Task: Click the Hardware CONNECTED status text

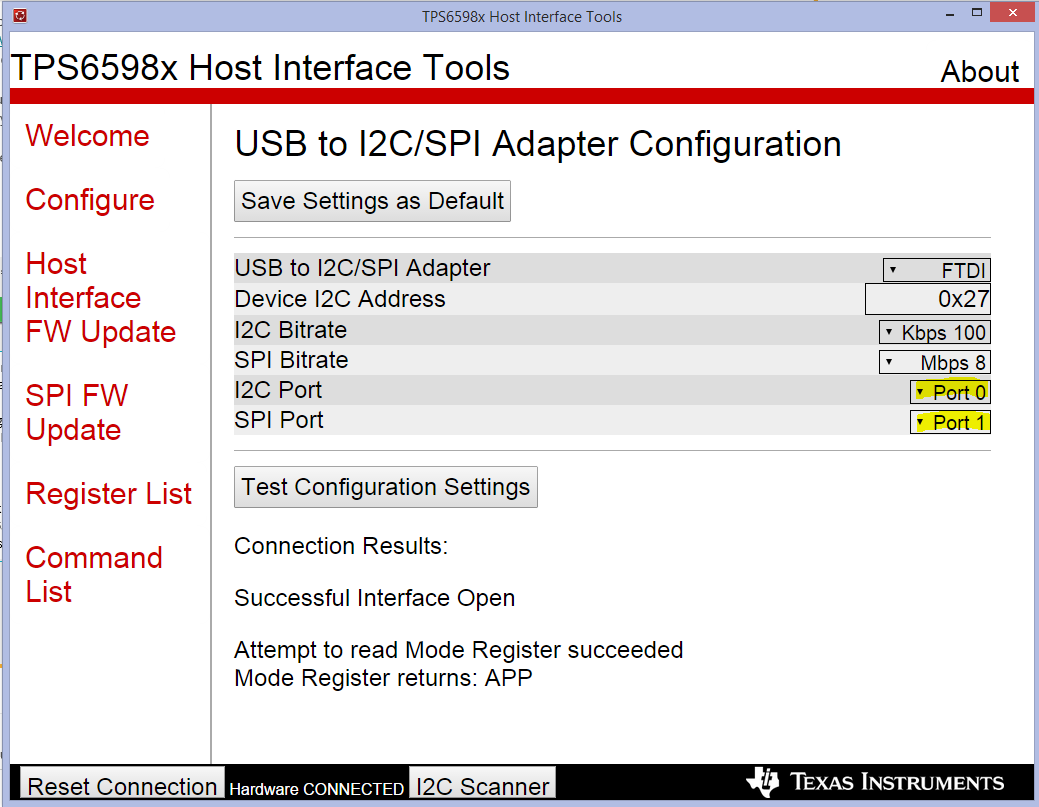Action: 317,789
